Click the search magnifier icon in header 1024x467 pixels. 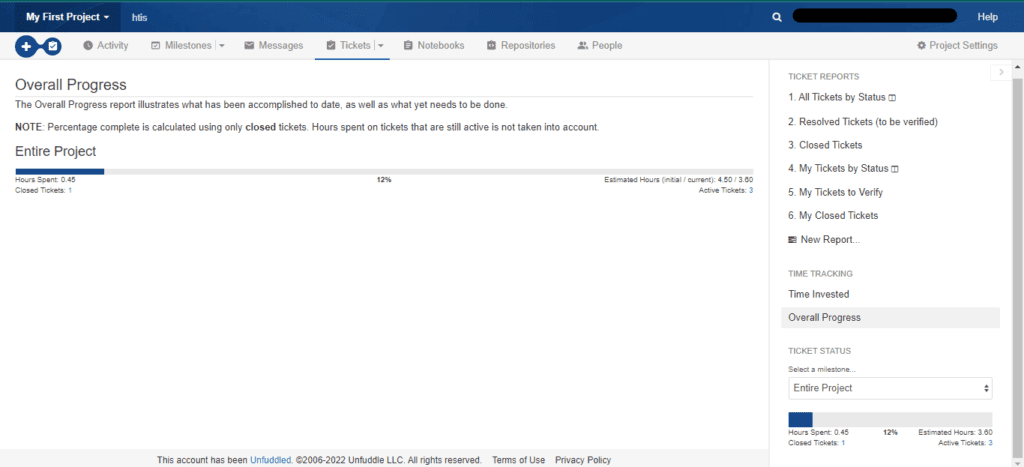pyautogui.click(x=776, y=17)
